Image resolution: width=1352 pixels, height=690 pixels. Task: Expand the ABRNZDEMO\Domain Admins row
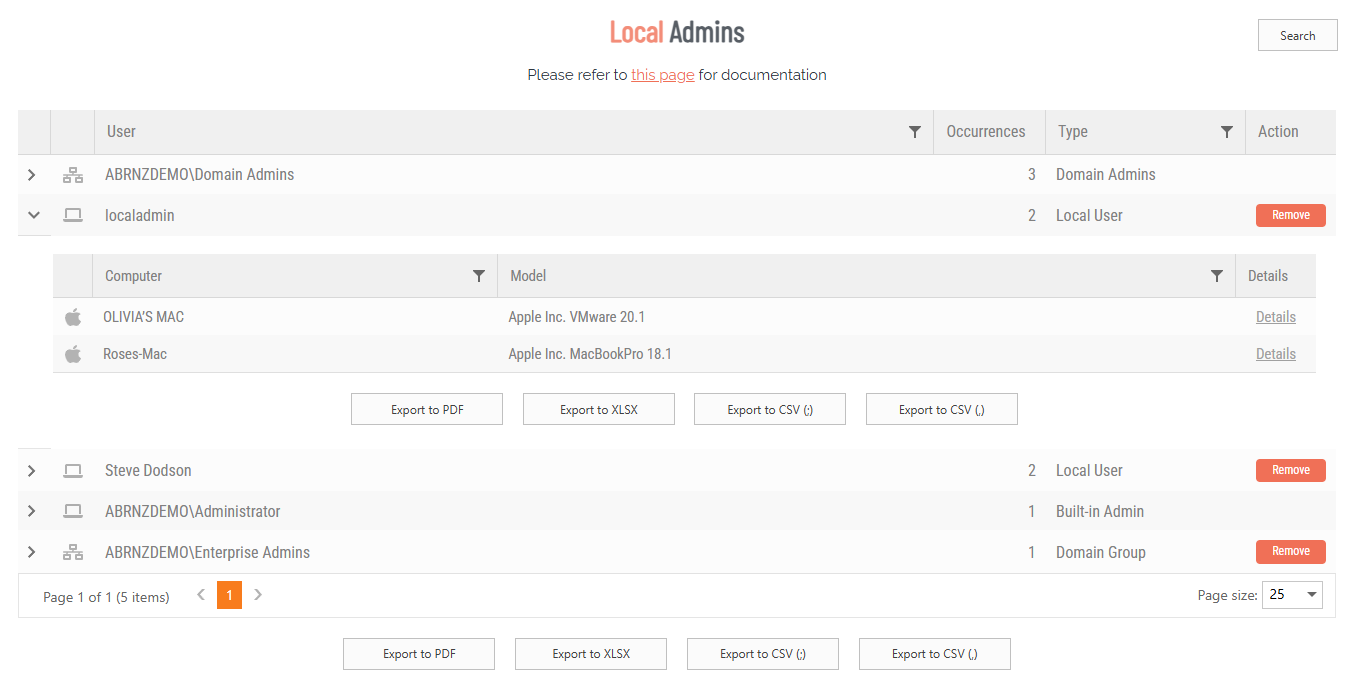pos(32,175)
